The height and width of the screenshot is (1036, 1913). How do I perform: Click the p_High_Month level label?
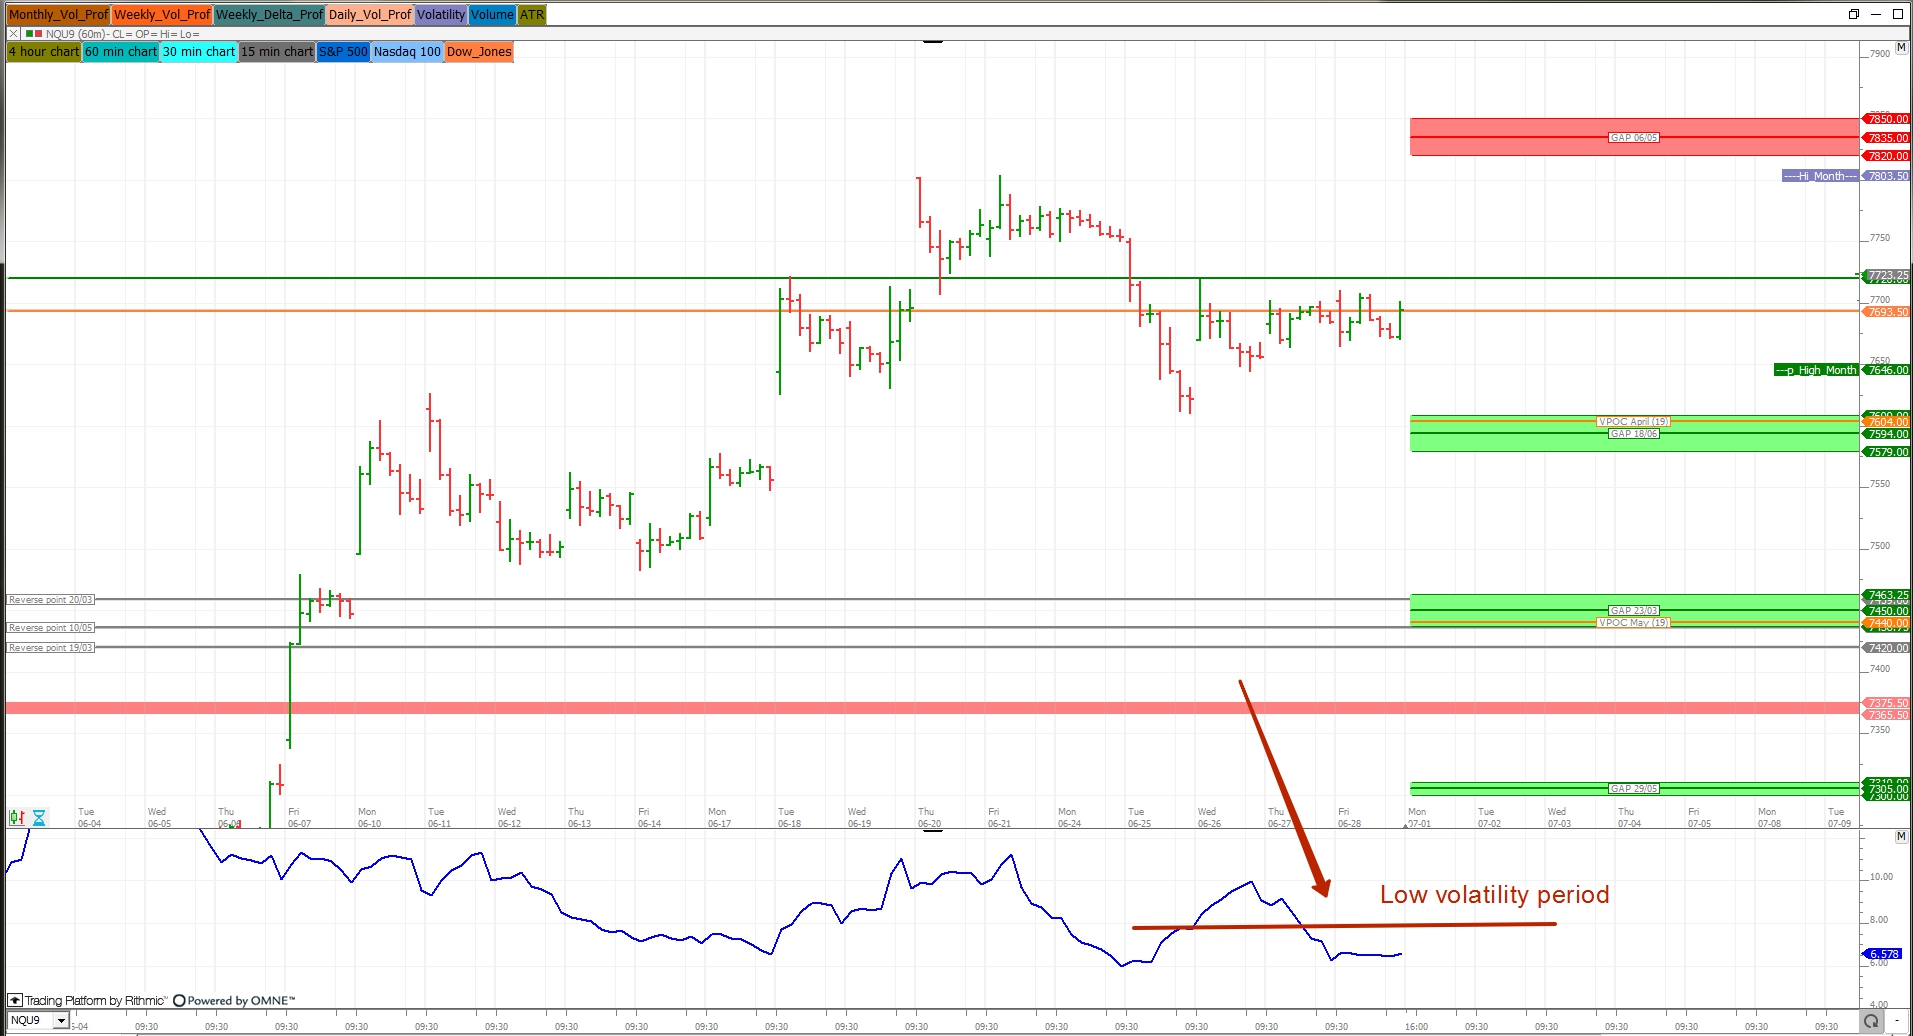pyautogui.click(x=1816, y=370)
